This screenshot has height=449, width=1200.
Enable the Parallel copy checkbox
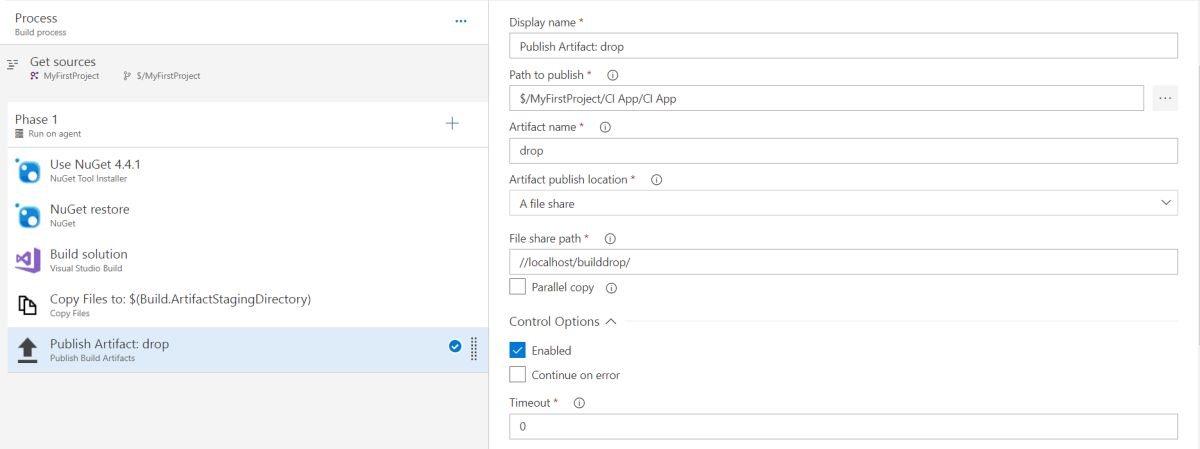coord(517,287)
